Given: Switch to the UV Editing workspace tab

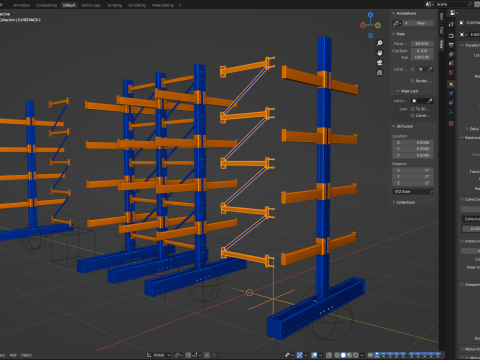Looking at the screenshot, I should tap(137, 5).
